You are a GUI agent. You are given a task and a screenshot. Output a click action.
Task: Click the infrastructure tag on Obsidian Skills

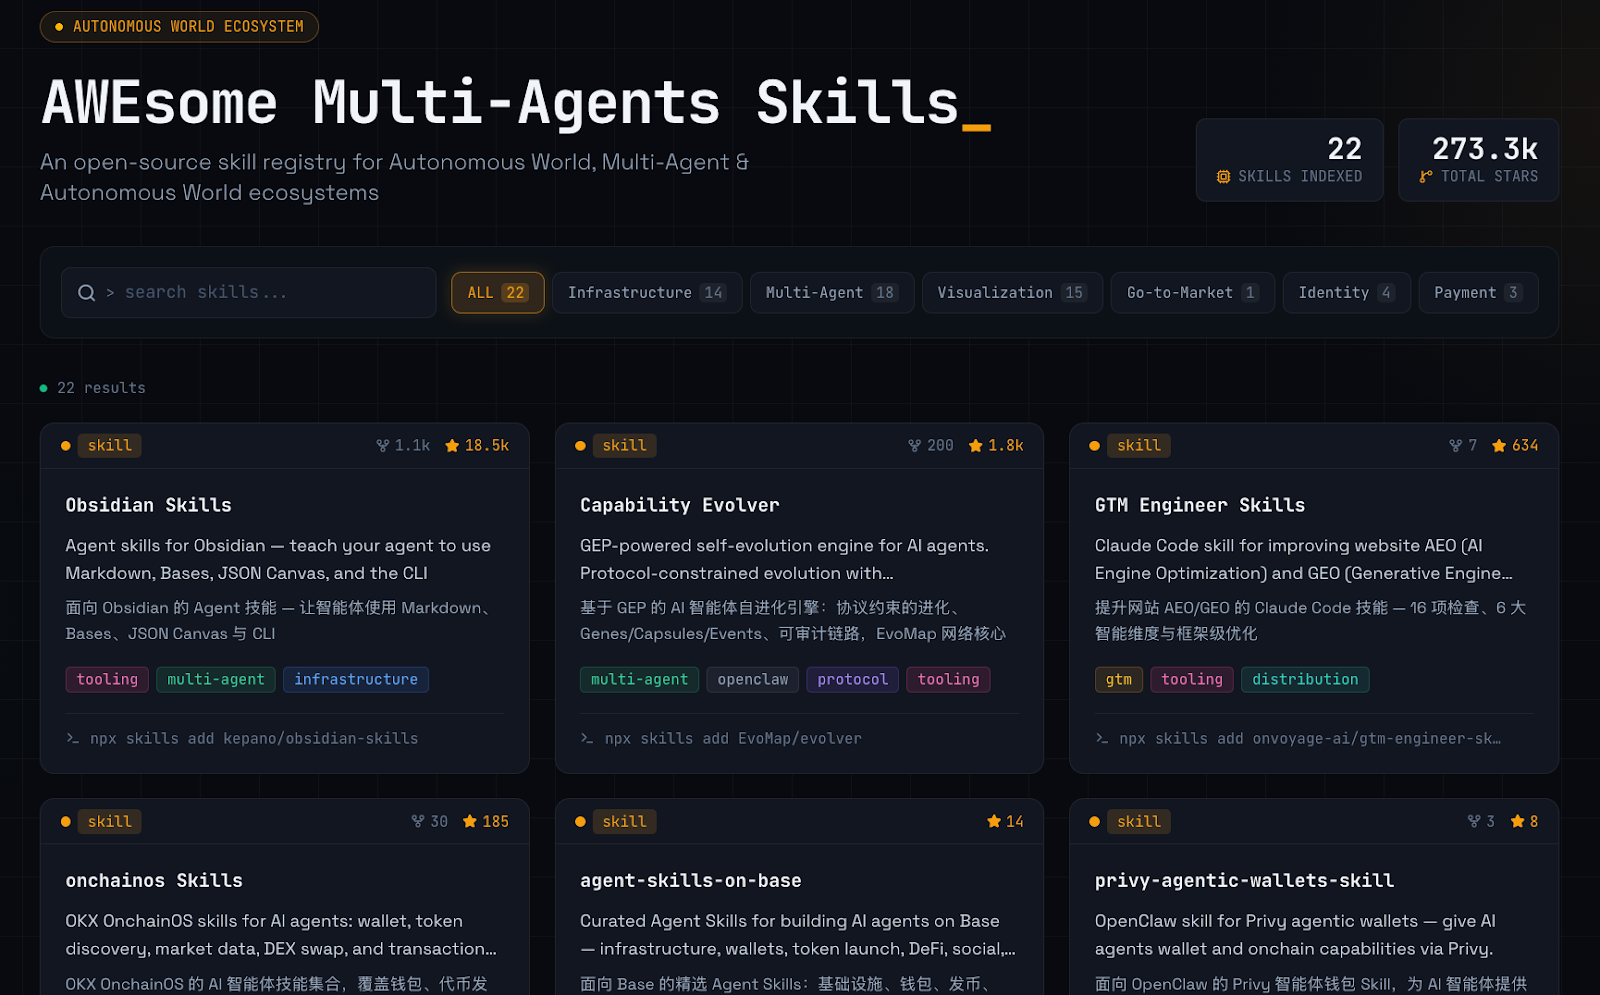[356, 680]
